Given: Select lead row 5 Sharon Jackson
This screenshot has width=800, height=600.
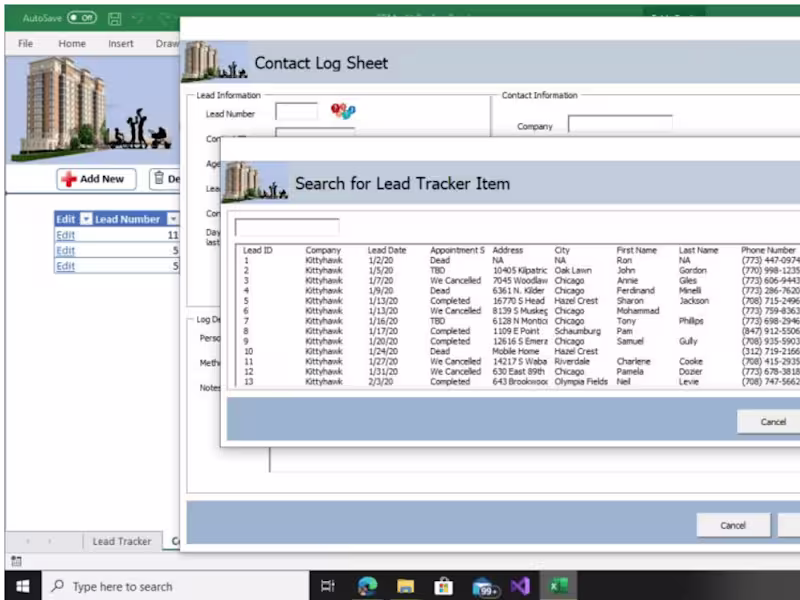Looking at the screenshot, I should (518, 301).
